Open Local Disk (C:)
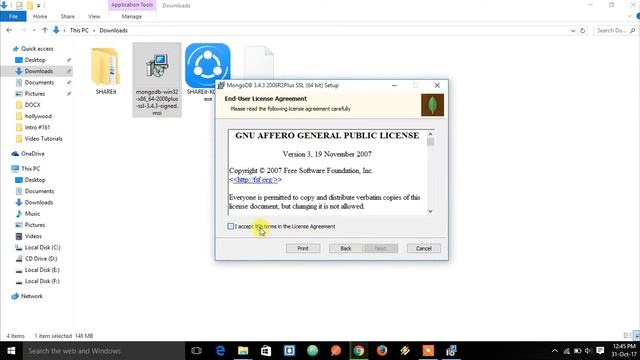Image resolution: width=640 pixels, height=360 pixels. coord(42,247)
